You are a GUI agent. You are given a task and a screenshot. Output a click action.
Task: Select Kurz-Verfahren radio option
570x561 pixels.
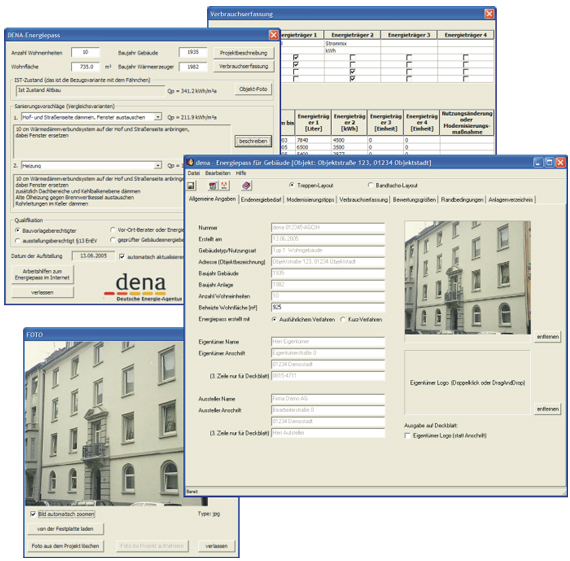pyautogui.click(x=343, y=319)
